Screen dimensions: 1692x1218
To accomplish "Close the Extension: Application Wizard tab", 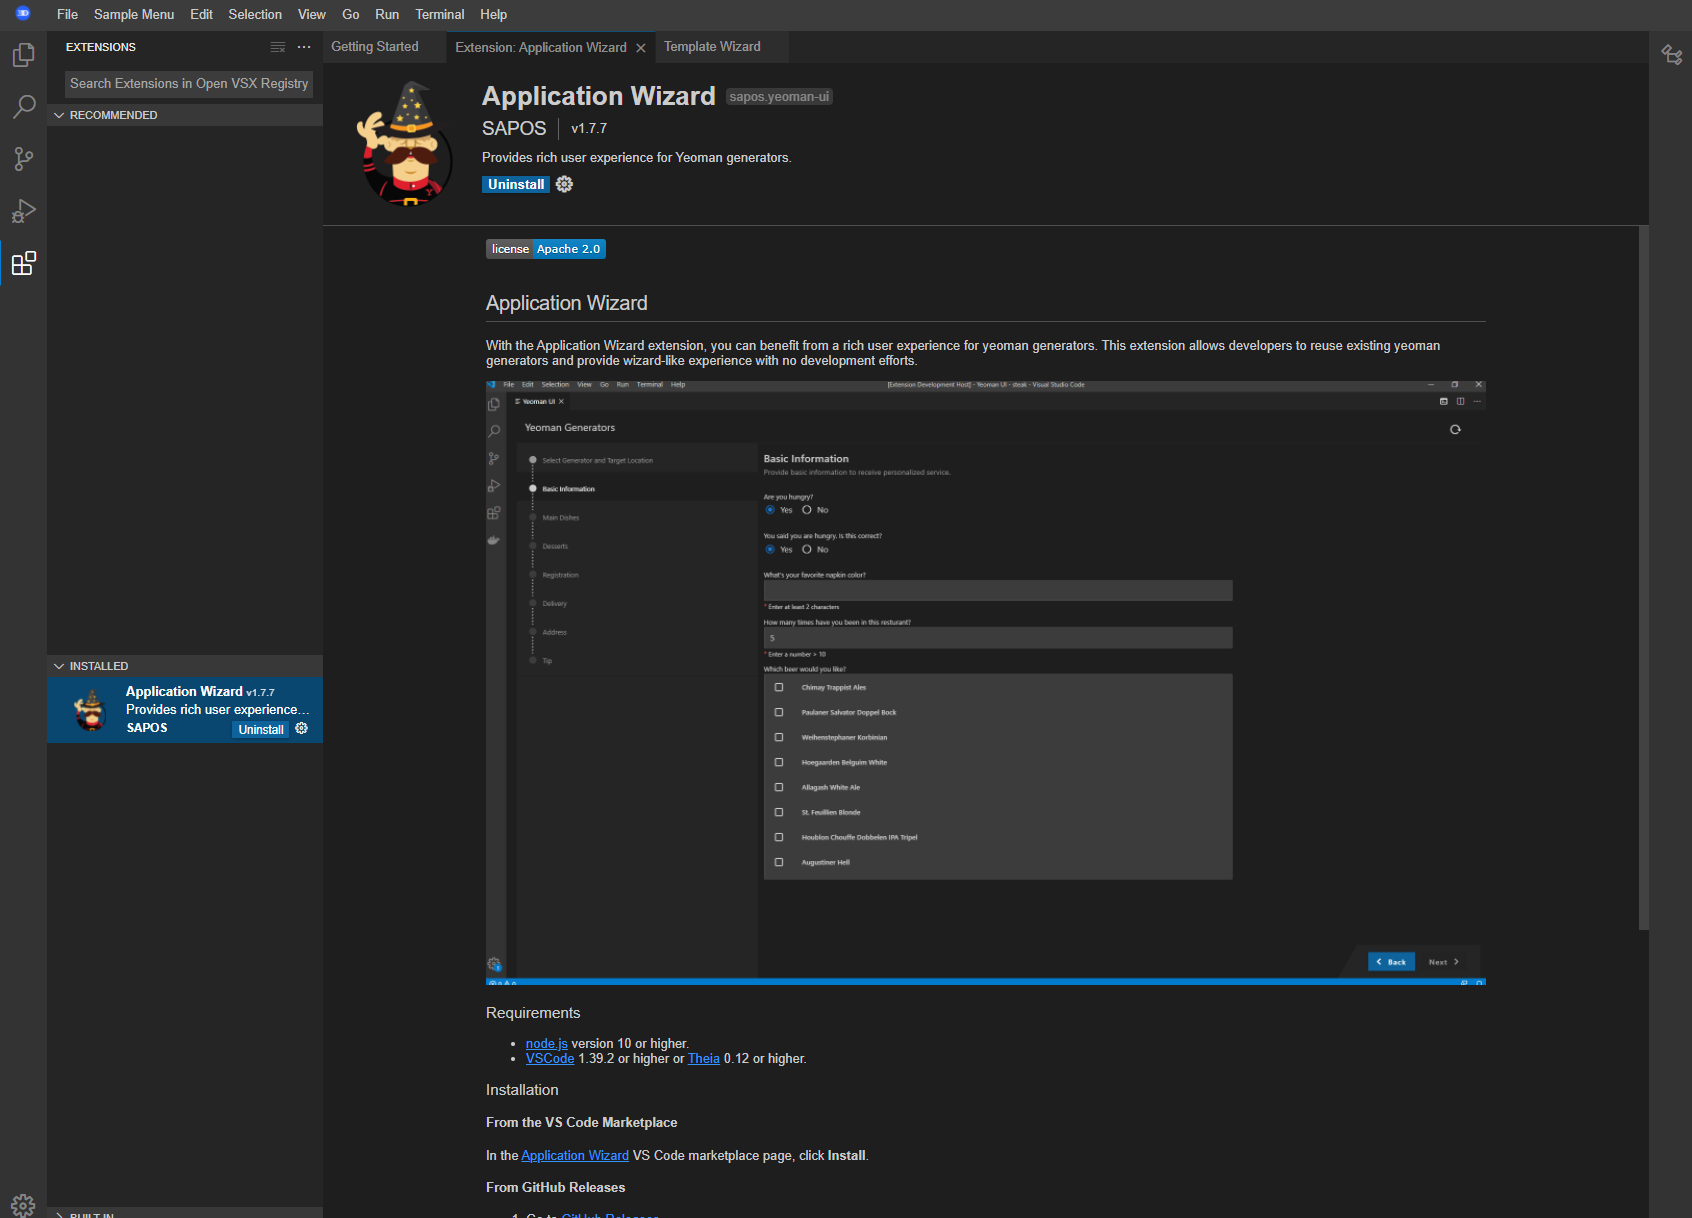I will pos(641,48).
